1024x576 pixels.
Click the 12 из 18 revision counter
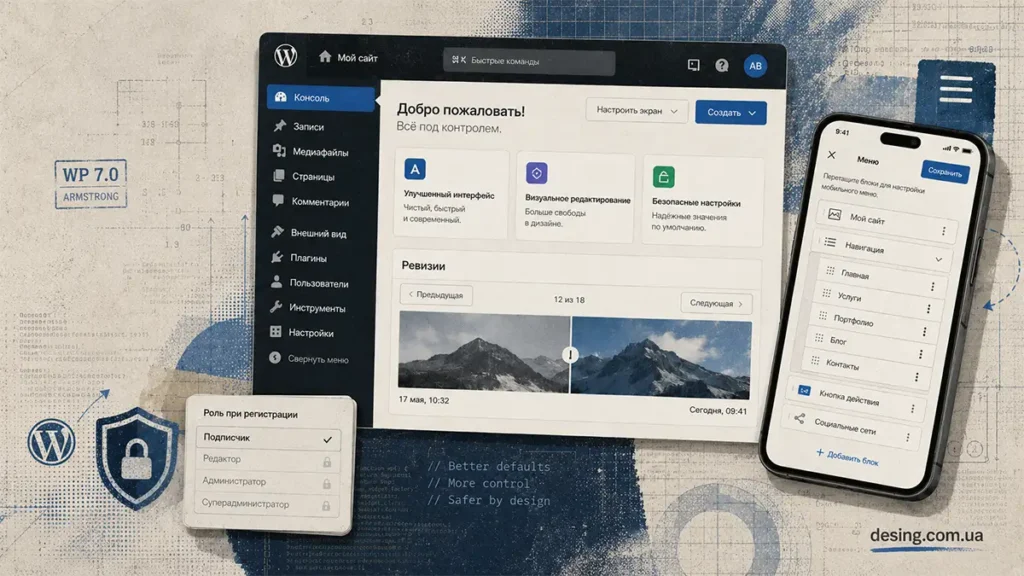[569, 299]
